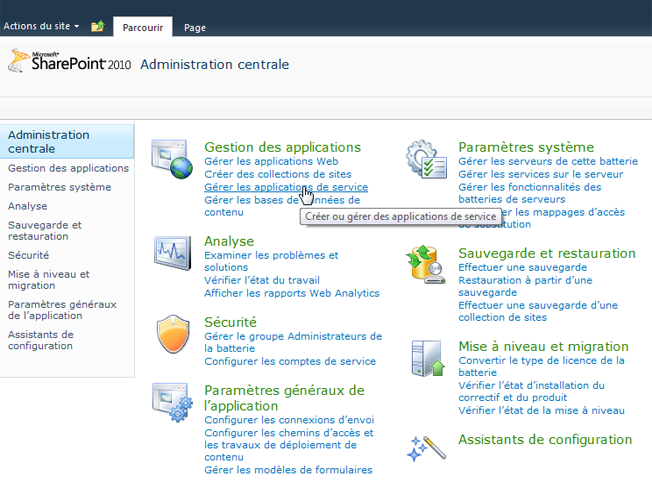The width and height of the screenshot is (652, 482).
Task: Open the Mise à niveau et migration heading
Action: pos(543,346)
